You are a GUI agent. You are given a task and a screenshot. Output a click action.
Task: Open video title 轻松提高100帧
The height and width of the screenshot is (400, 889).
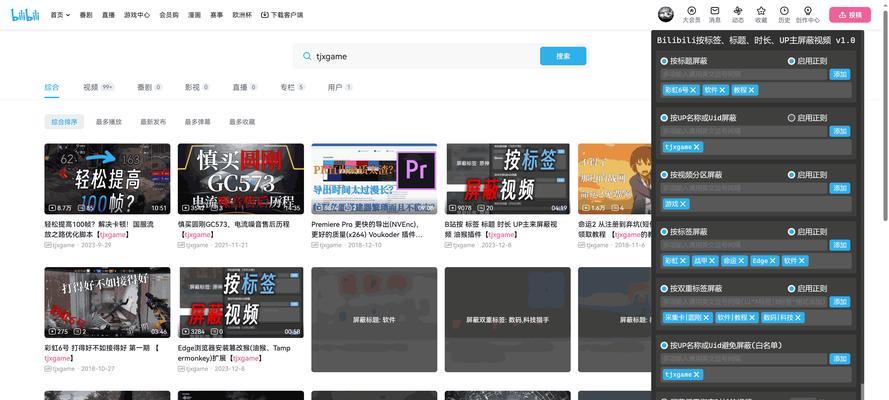point(99,229)
